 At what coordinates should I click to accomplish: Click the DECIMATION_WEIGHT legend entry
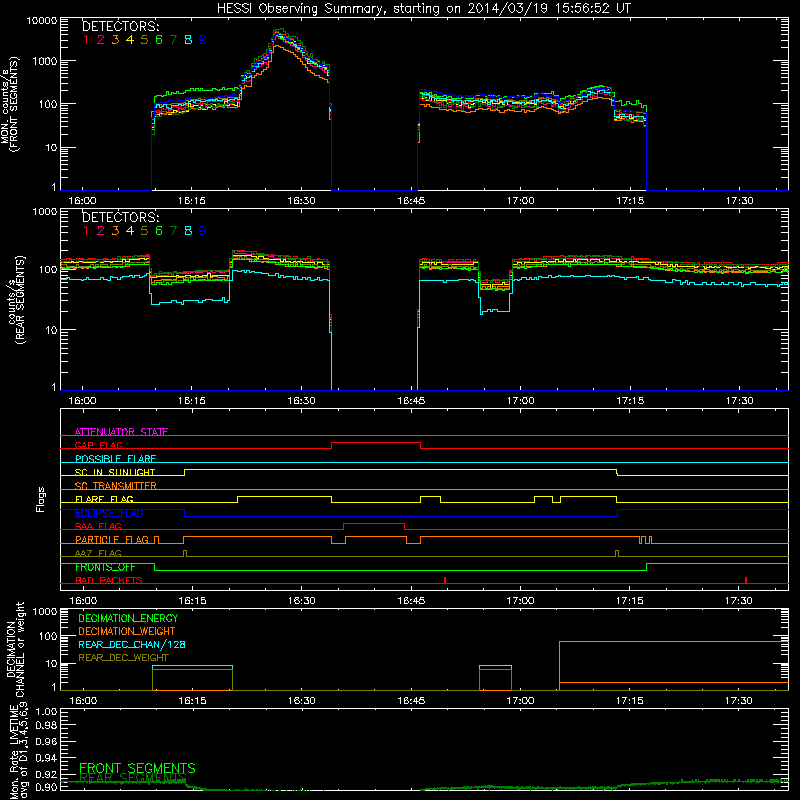(x=127, y=631)
